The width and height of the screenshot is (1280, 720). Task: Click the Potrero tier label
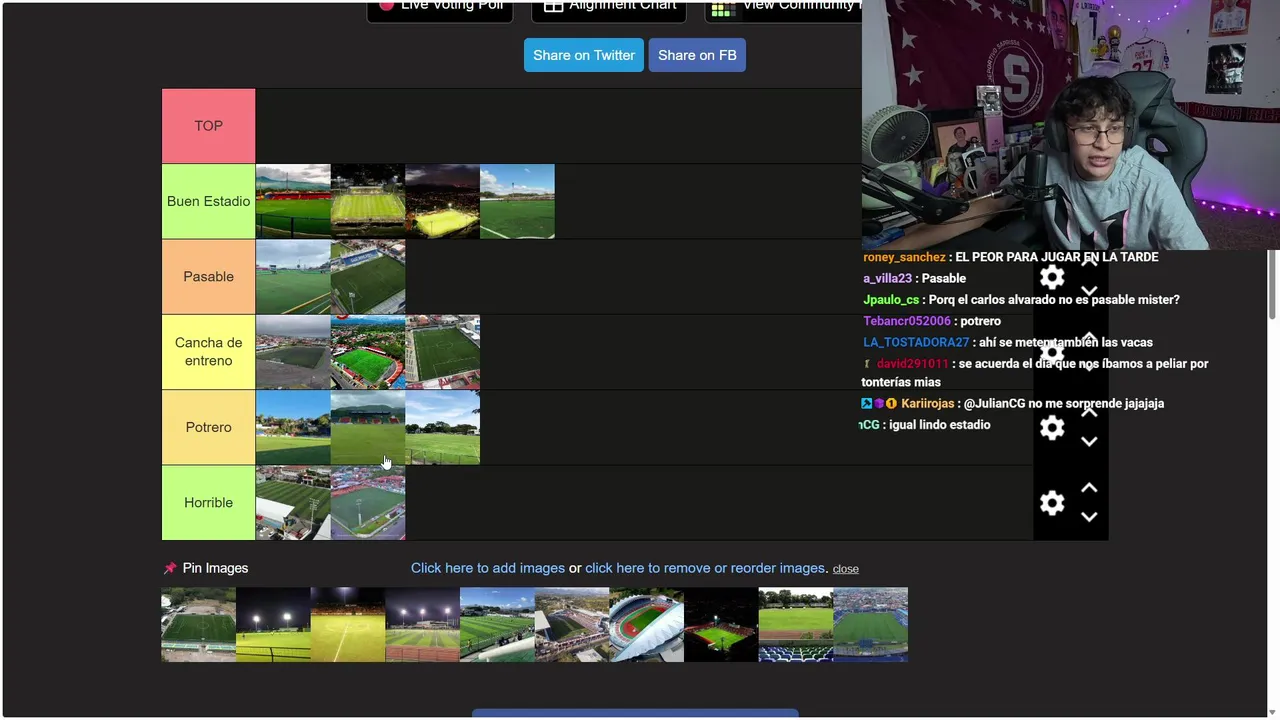point(208,428)
